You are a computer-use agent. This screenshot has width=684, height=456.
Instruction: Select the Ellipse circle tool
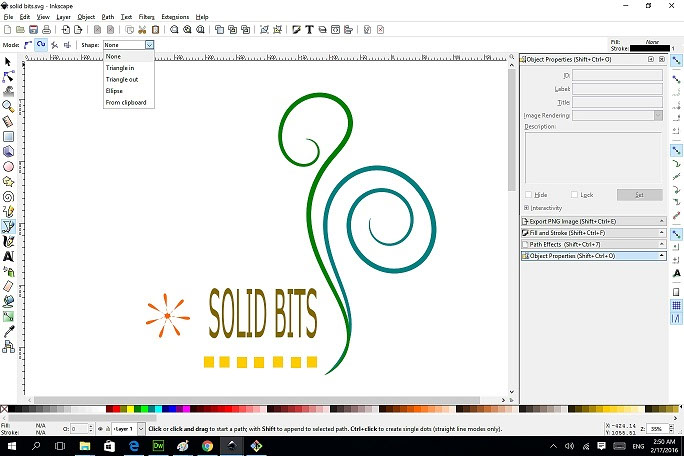pos(8,167)
